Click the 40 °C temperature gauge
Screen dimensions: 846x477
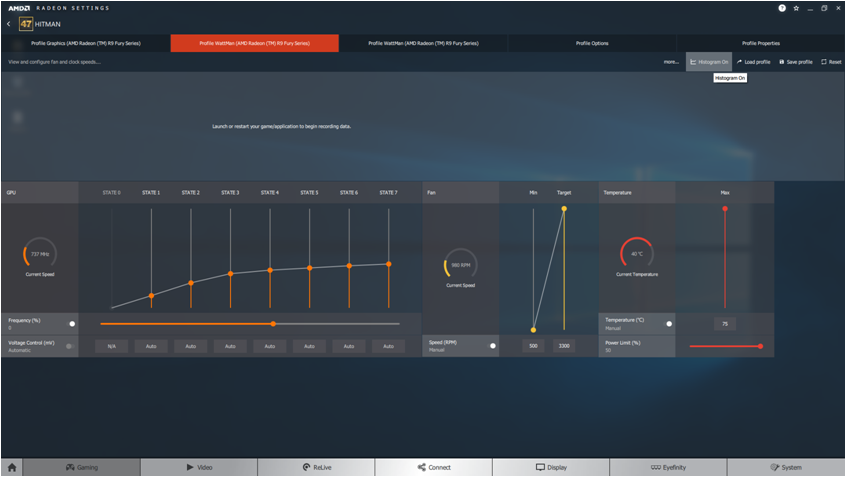(637, 254)
